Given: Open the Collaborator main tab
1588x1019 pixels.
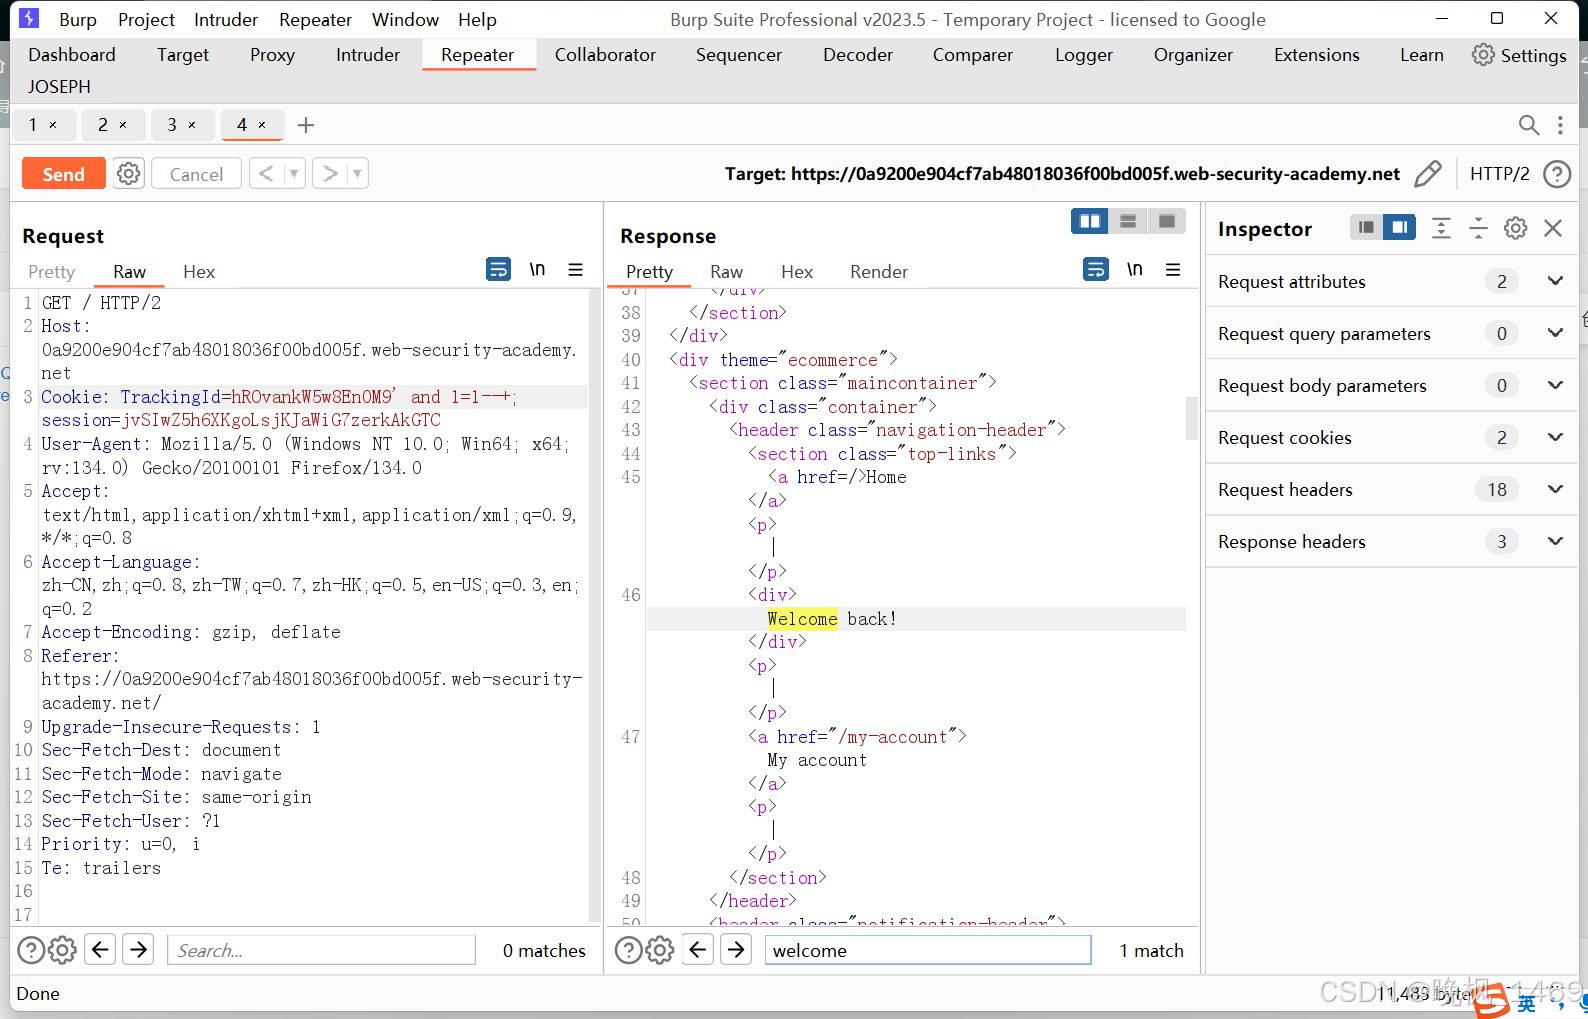Looking at the screenshot, I should (605, 55).
